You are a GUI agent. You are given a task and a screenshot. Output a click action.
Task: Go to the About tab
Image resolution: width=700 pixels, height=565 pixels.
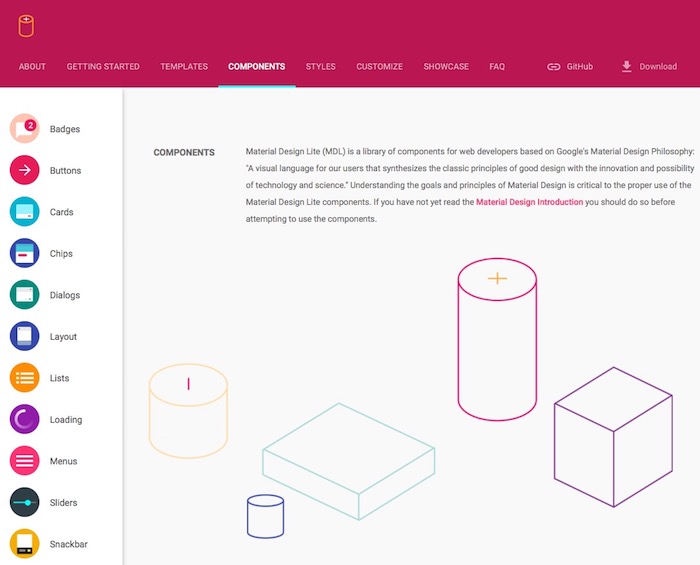pyautogui.click(x=32, y=66)
